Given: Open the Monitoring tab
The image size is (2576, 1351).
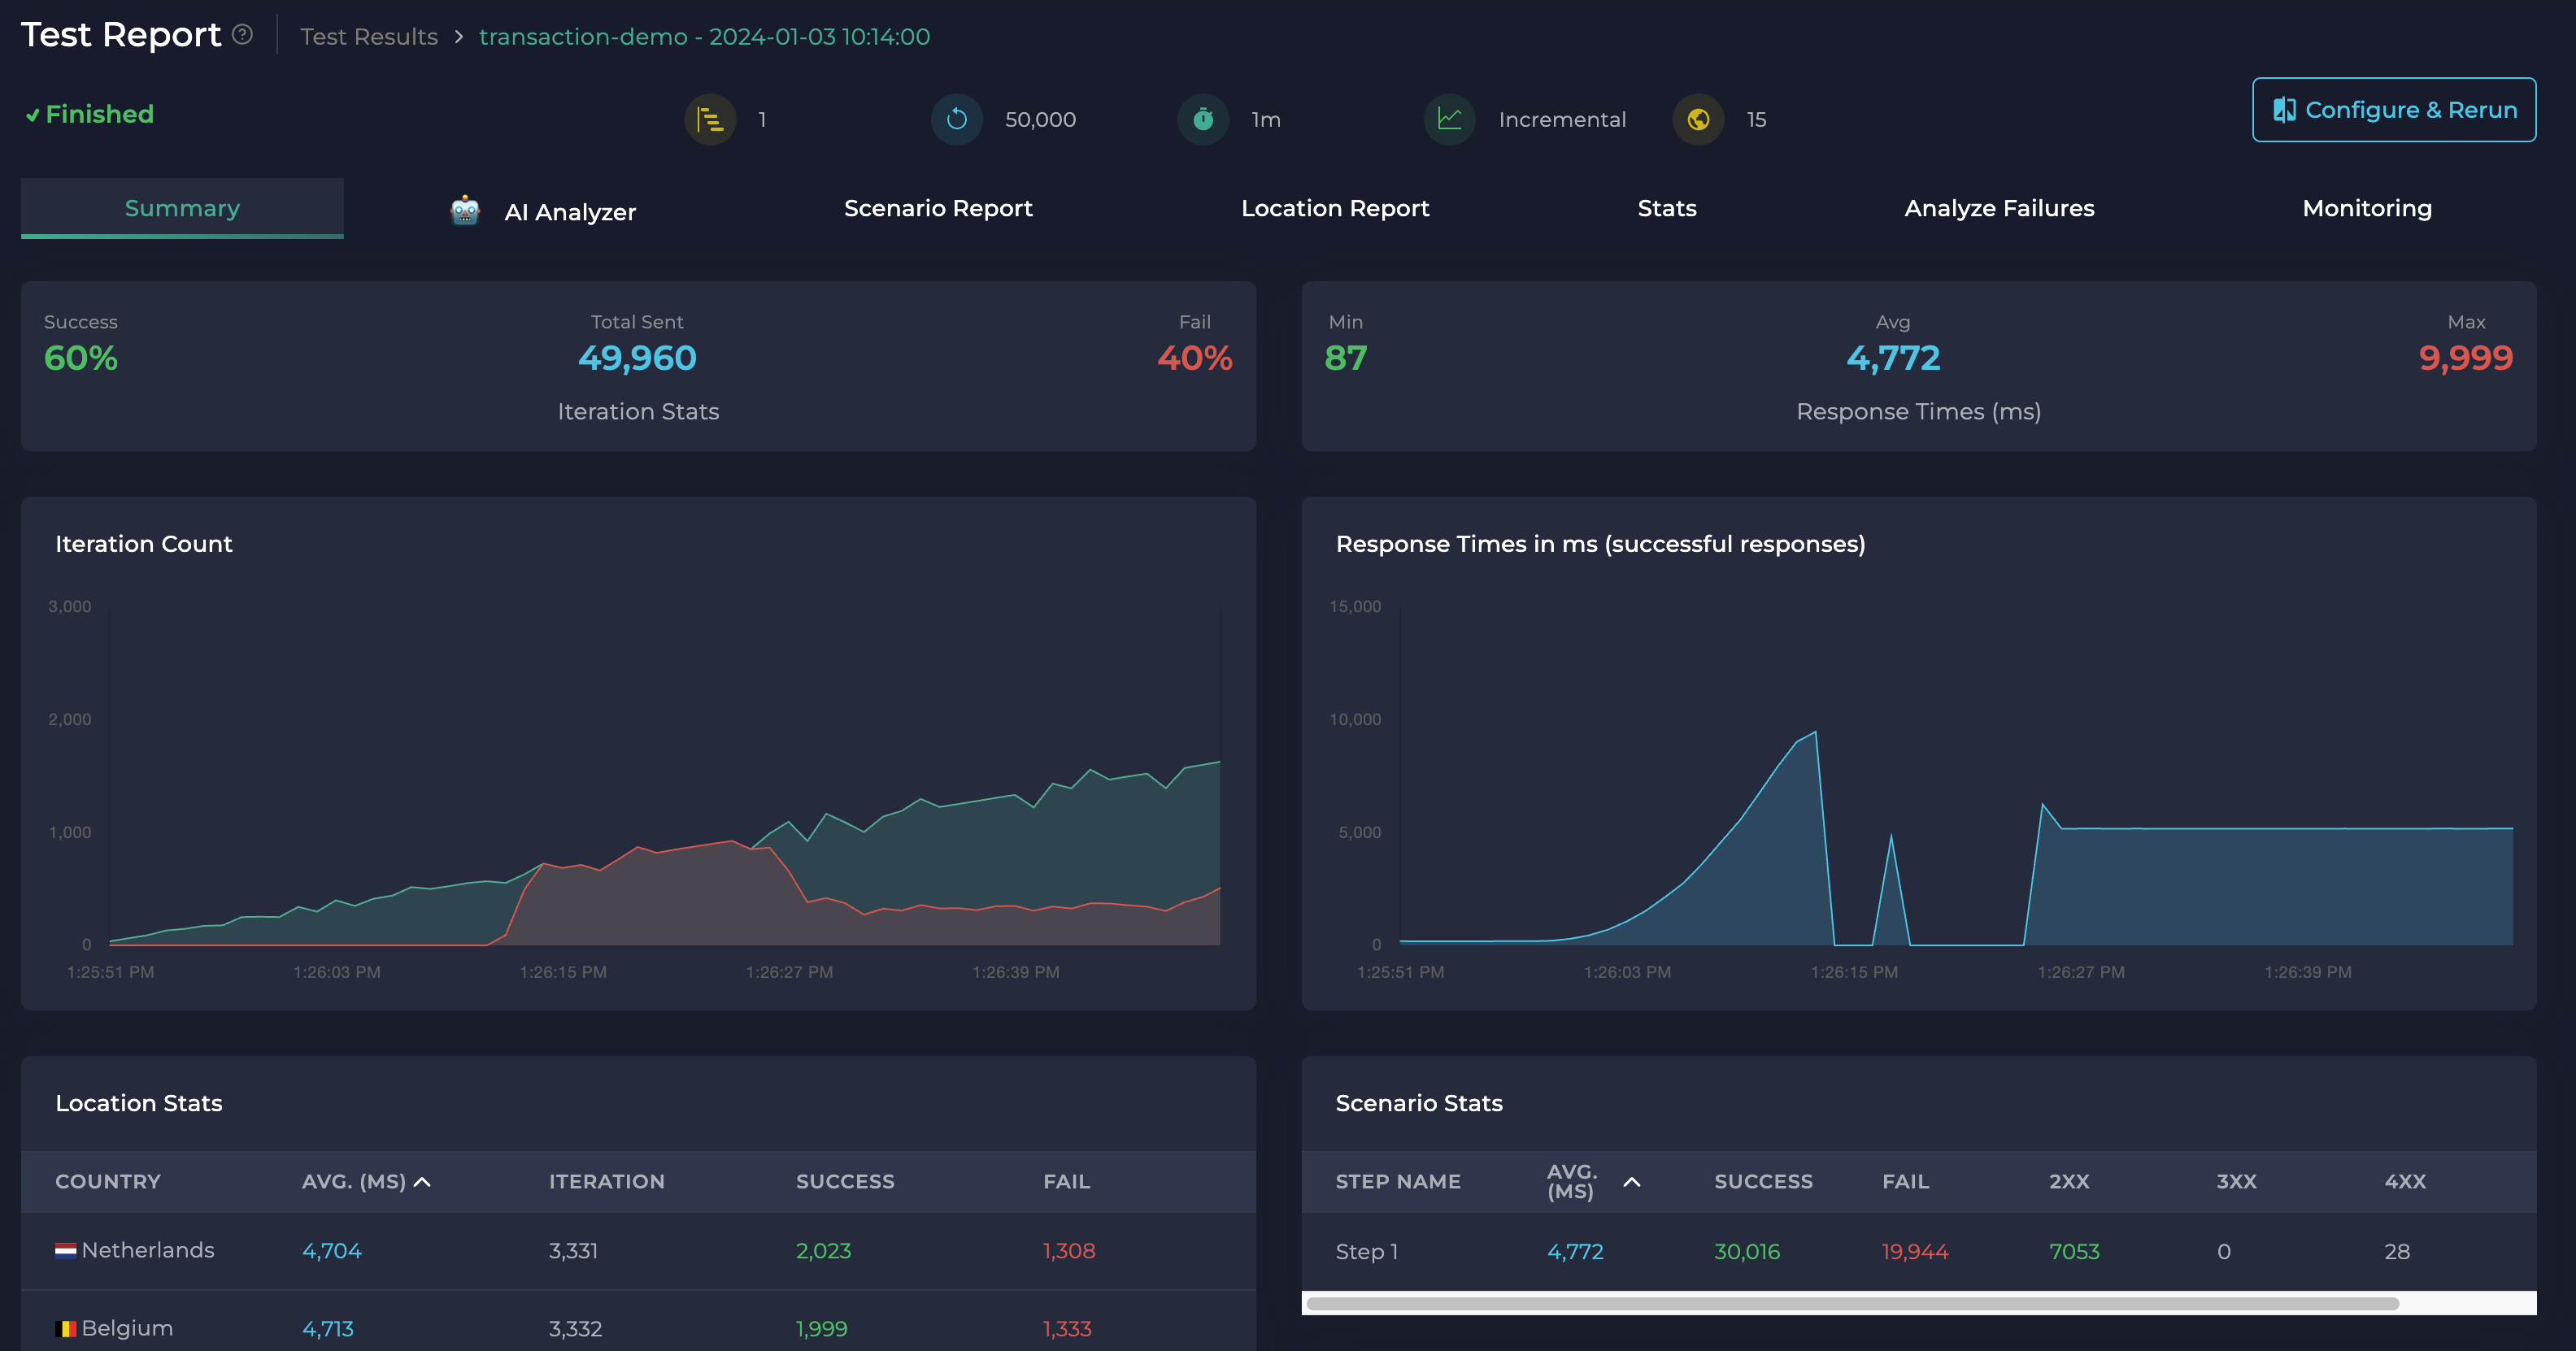Looking at the screenshot, I should 2366,208.
